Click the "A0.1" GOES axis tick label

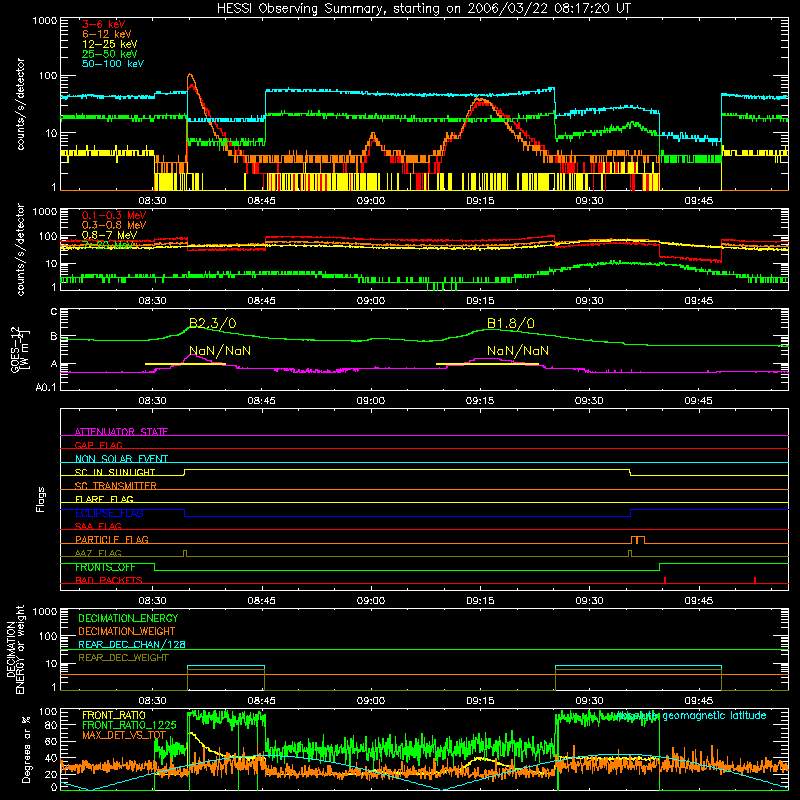pos(46,388)
